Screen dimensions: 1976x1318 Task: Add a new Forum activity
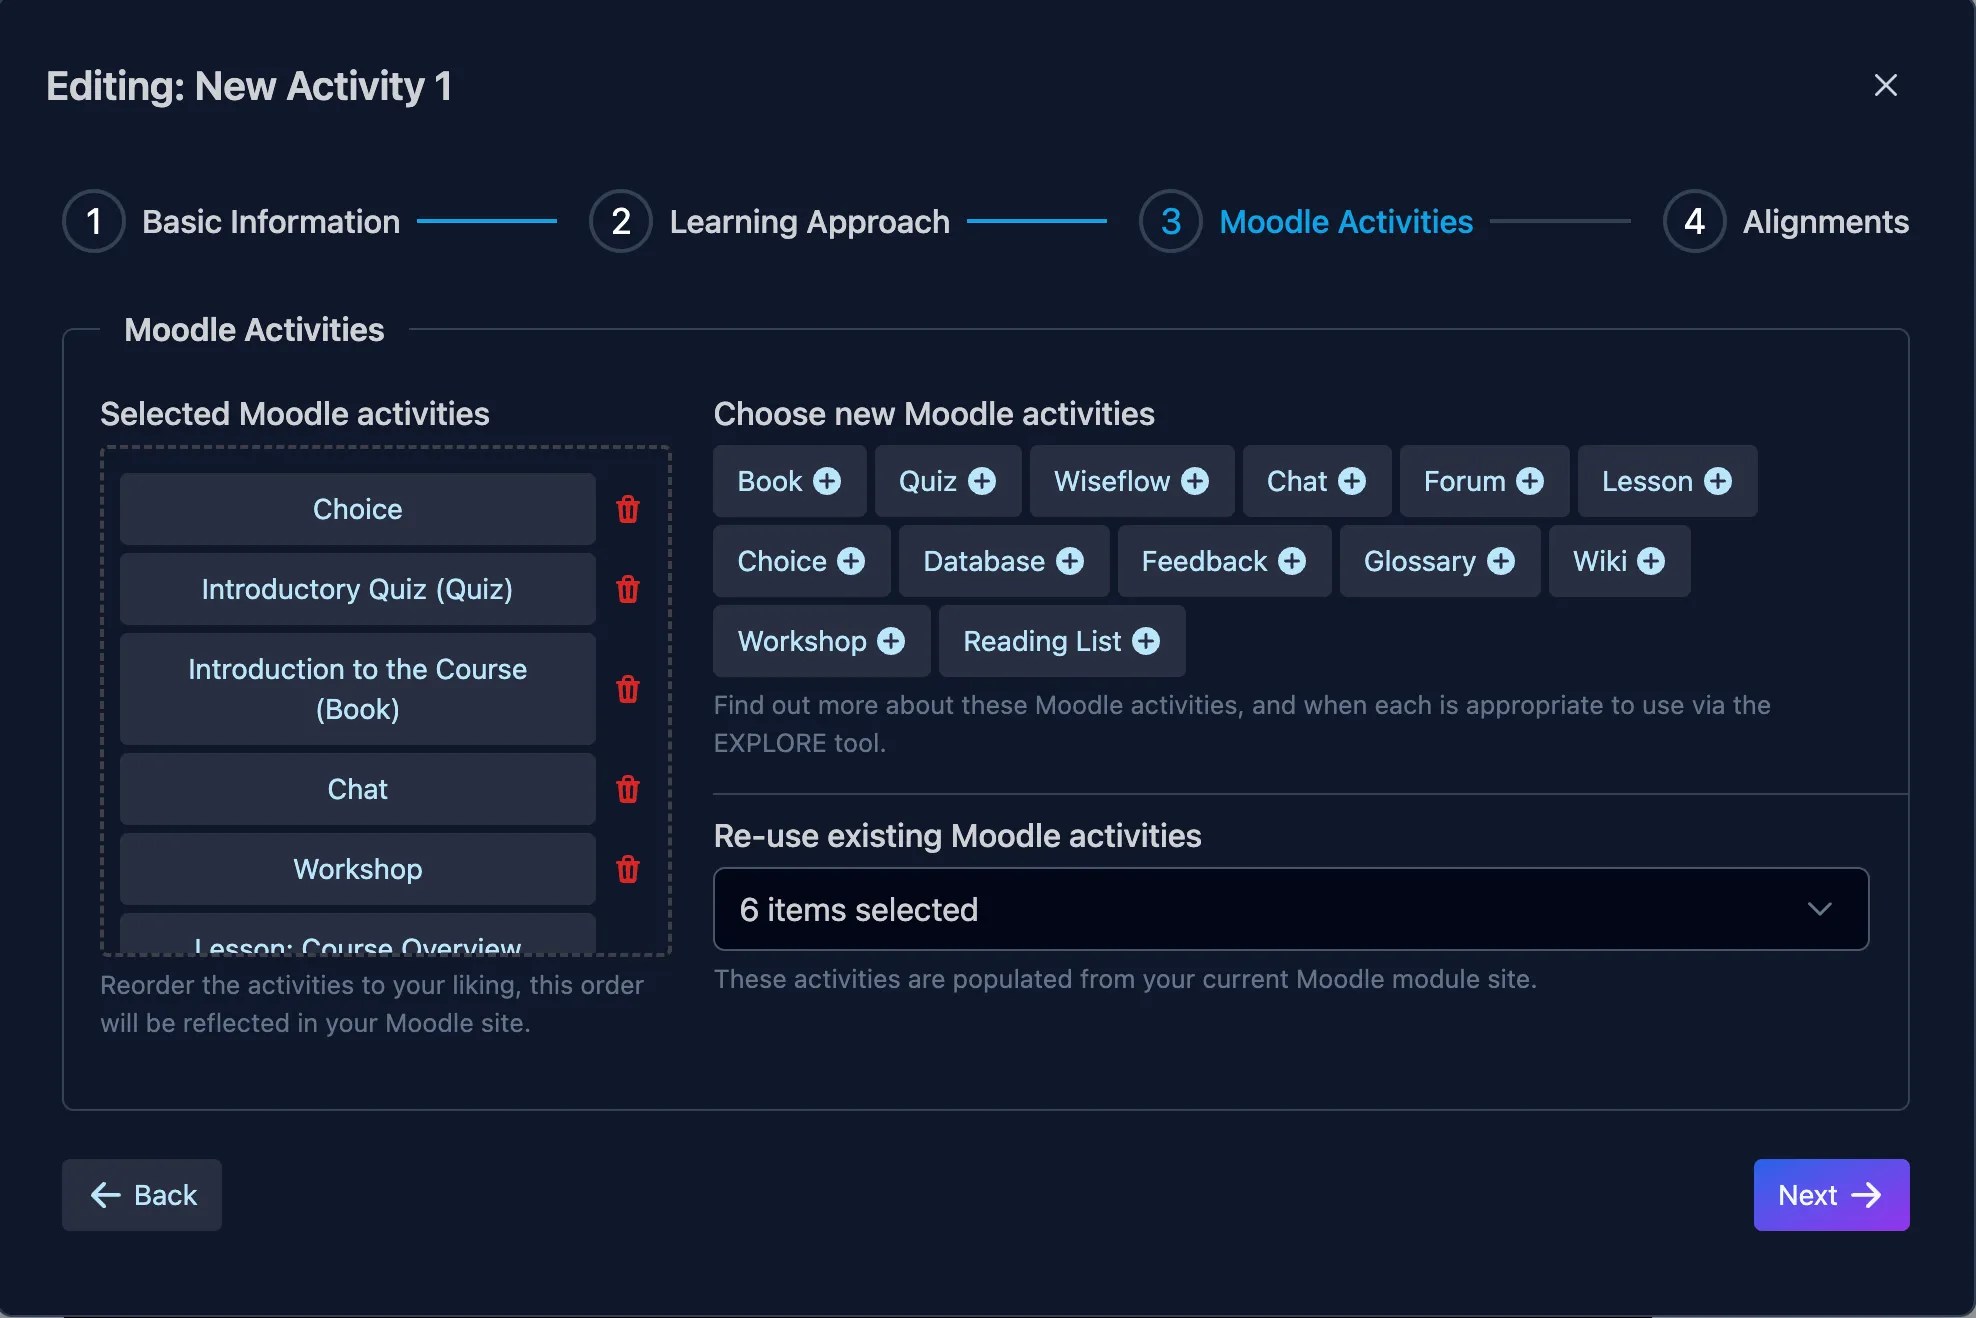(x=1483, y=481)
